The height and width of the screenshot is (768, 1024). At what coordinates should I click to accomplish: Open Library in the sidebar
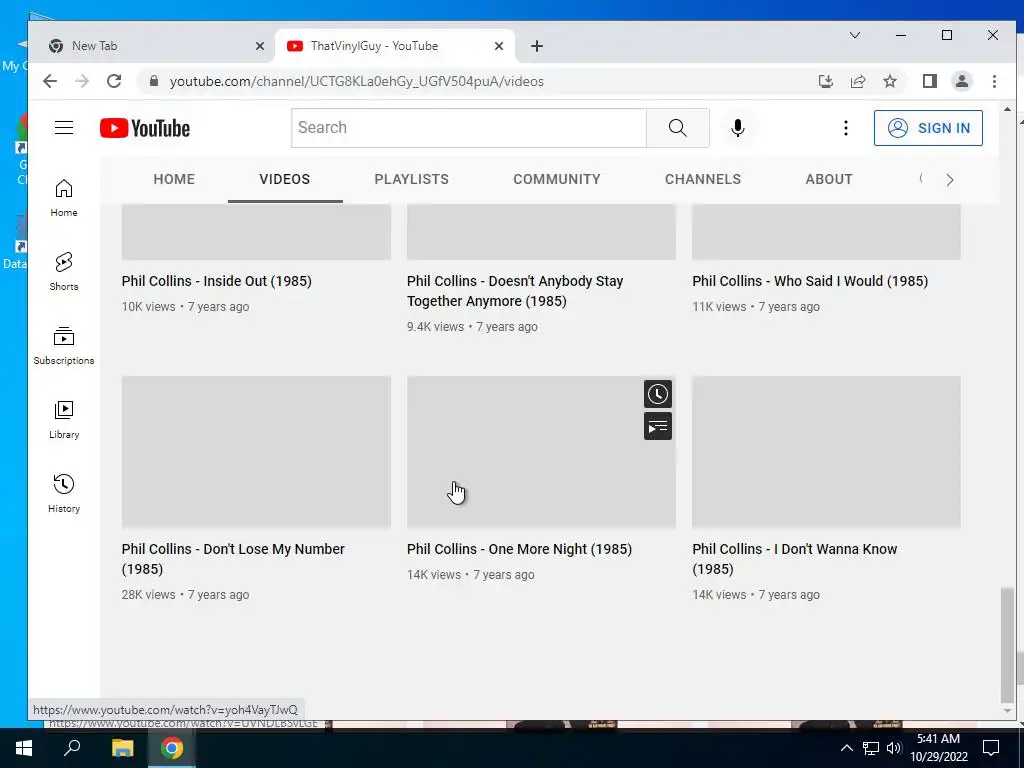point(63,419)
